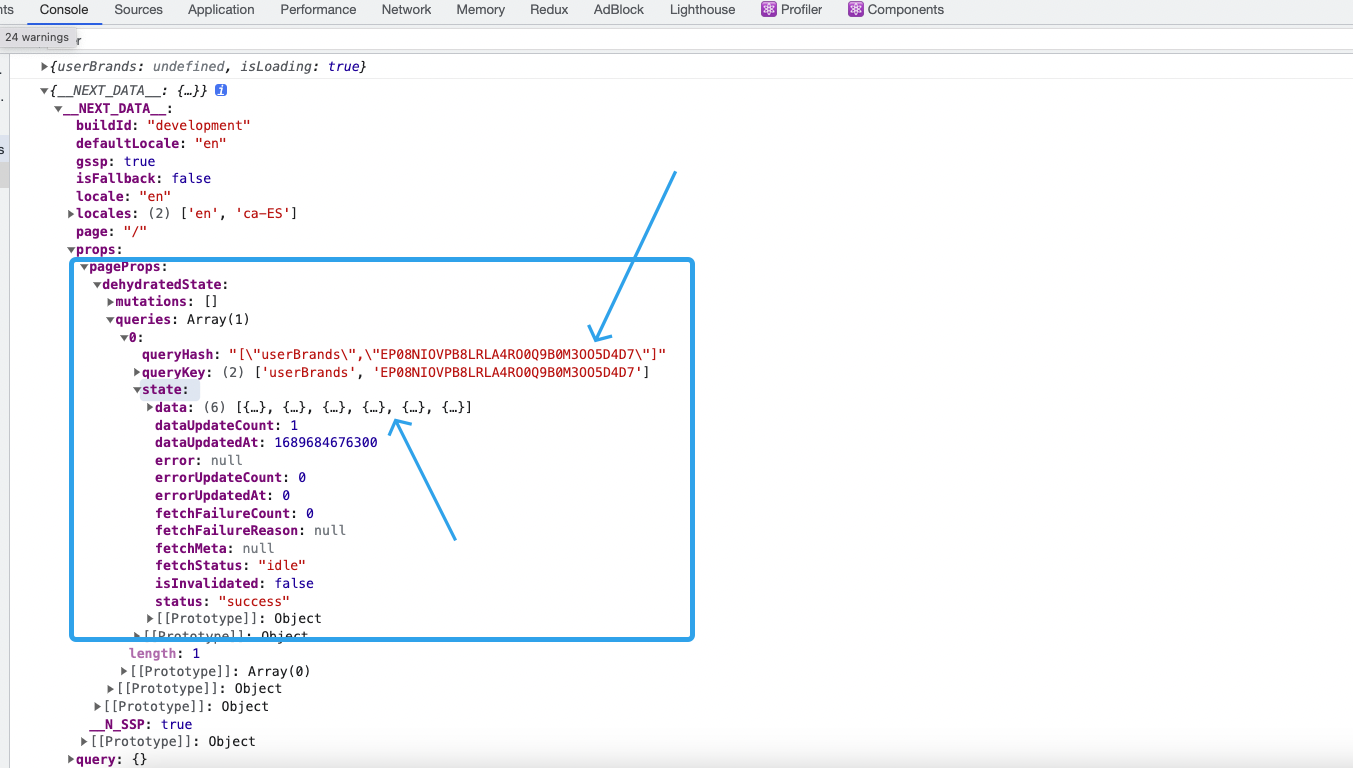The width and height of the screenshot is (1353, 768).
Task: Click the length: 1 line
Action: pyautogui.click(x=164, y=654)
